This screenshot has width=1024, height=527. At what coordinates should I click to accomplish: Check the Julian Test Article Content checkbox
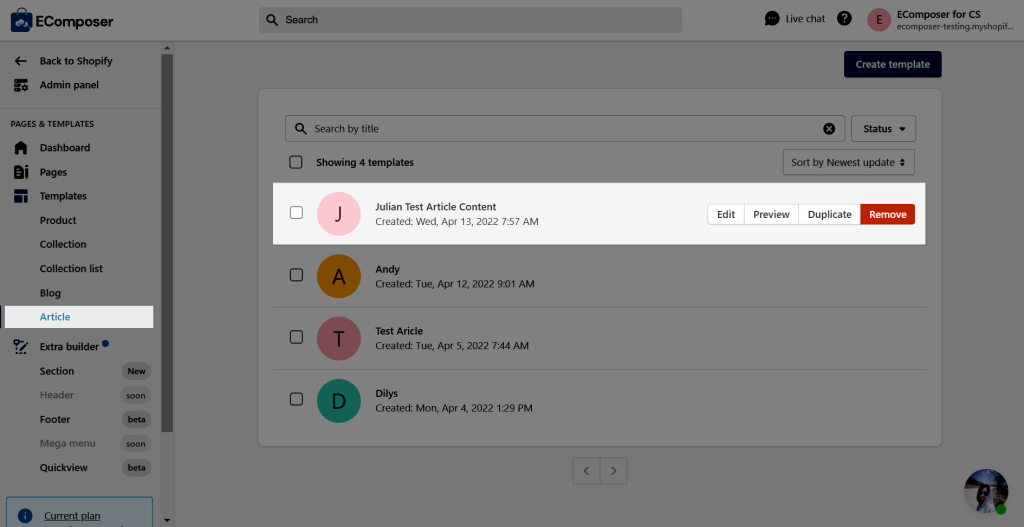coord(296,212)
